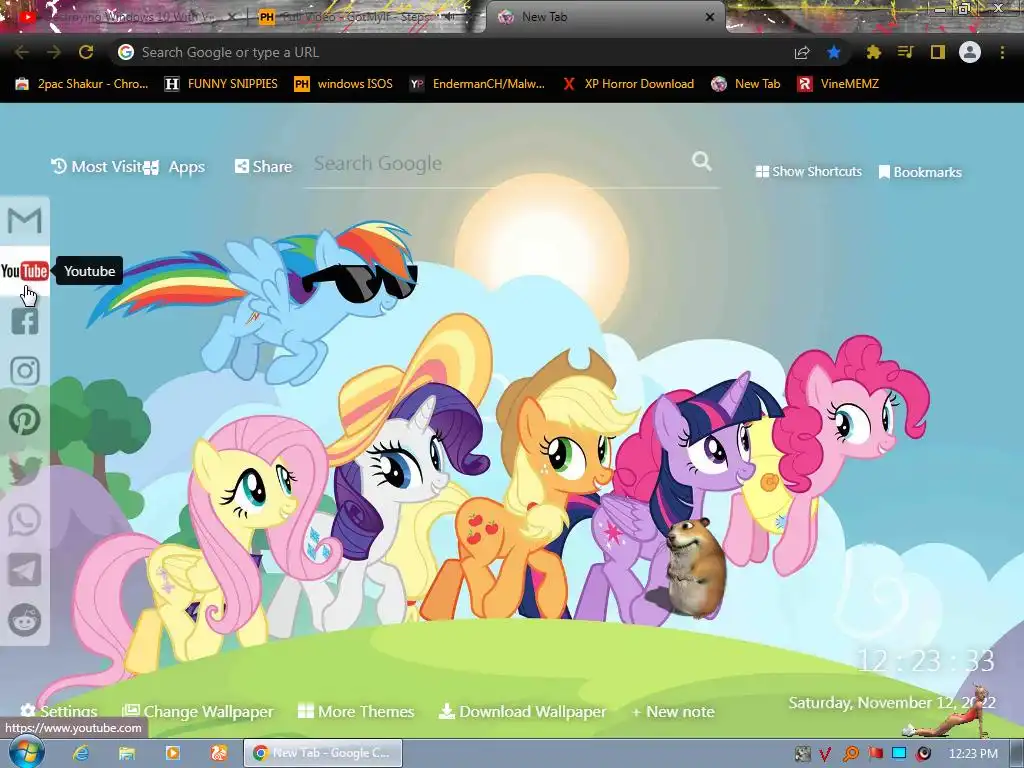Open the Extensions puzzle icon

[873, 52]
